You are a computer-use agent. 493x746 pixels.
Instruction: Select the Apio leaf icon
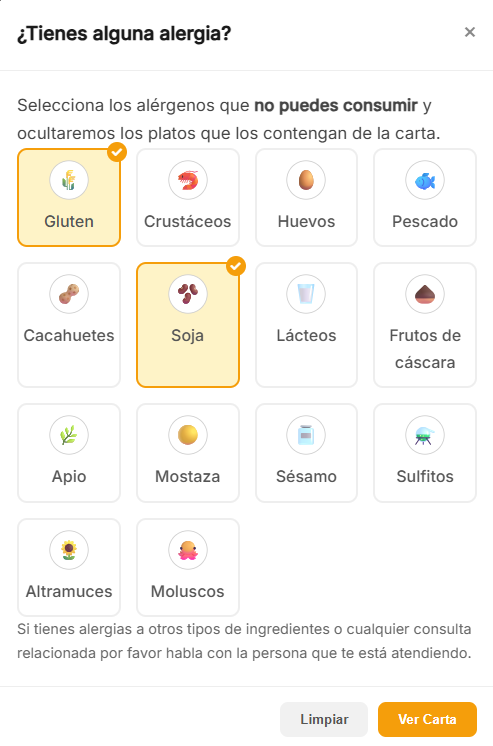point(69,435)
